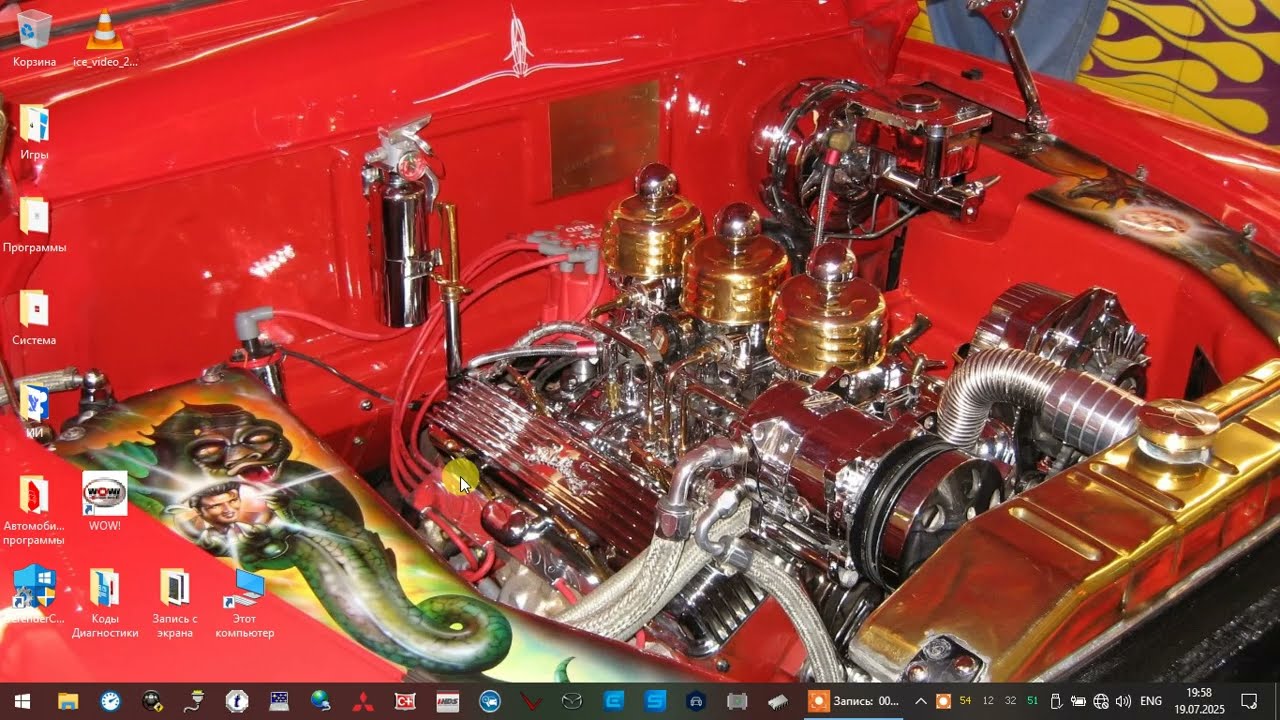This screenshot has width=1280, height=720.
Task: Launch the WOW! desktop shortcut
Action: (x=105, y=502)
